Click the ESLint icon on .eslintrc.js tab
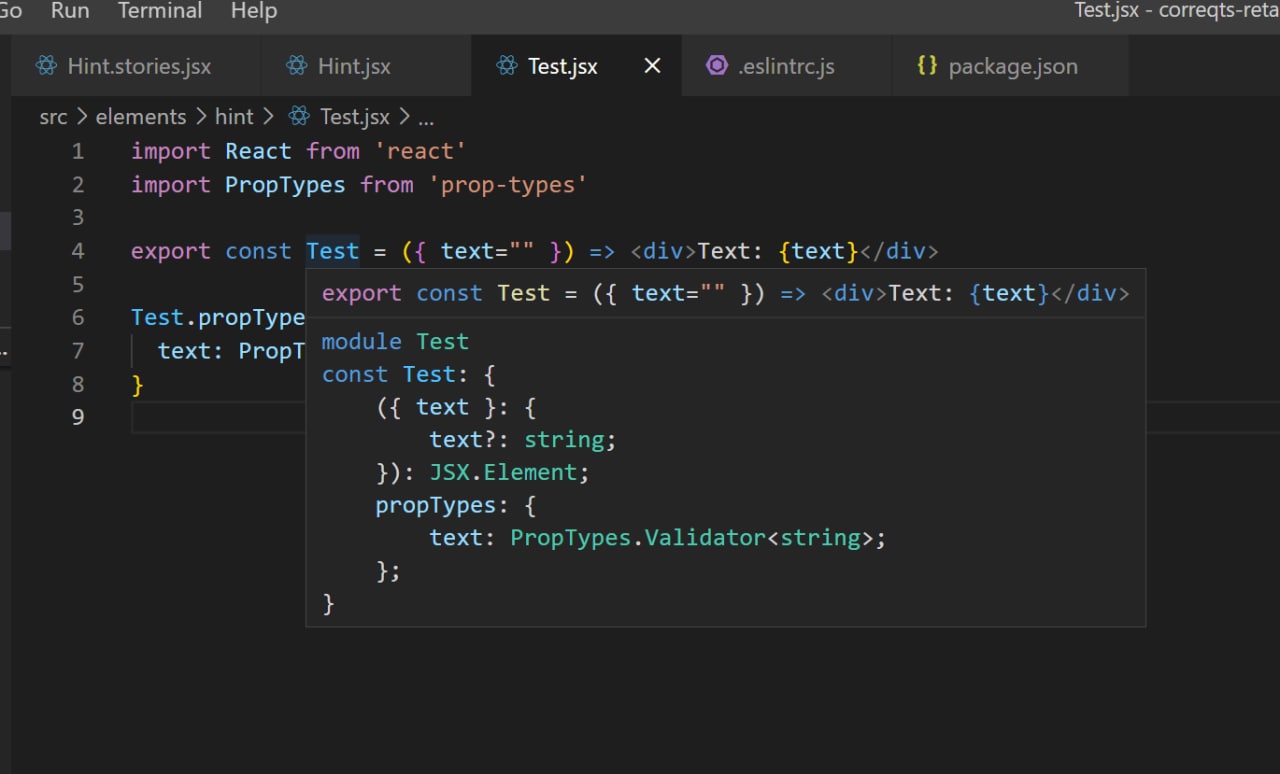 716,66
